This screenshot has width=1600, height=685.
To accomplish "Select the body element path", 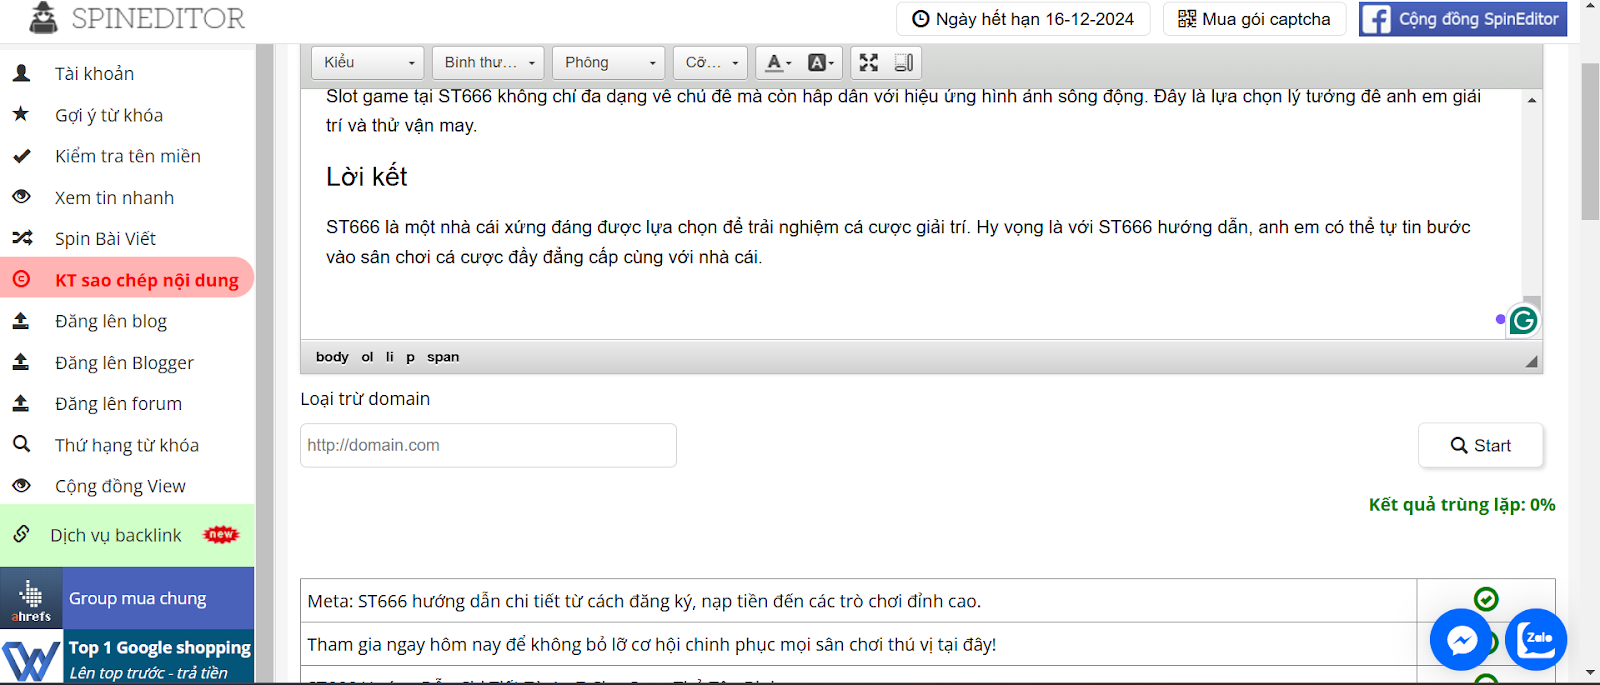I will (x=332, y=357).
